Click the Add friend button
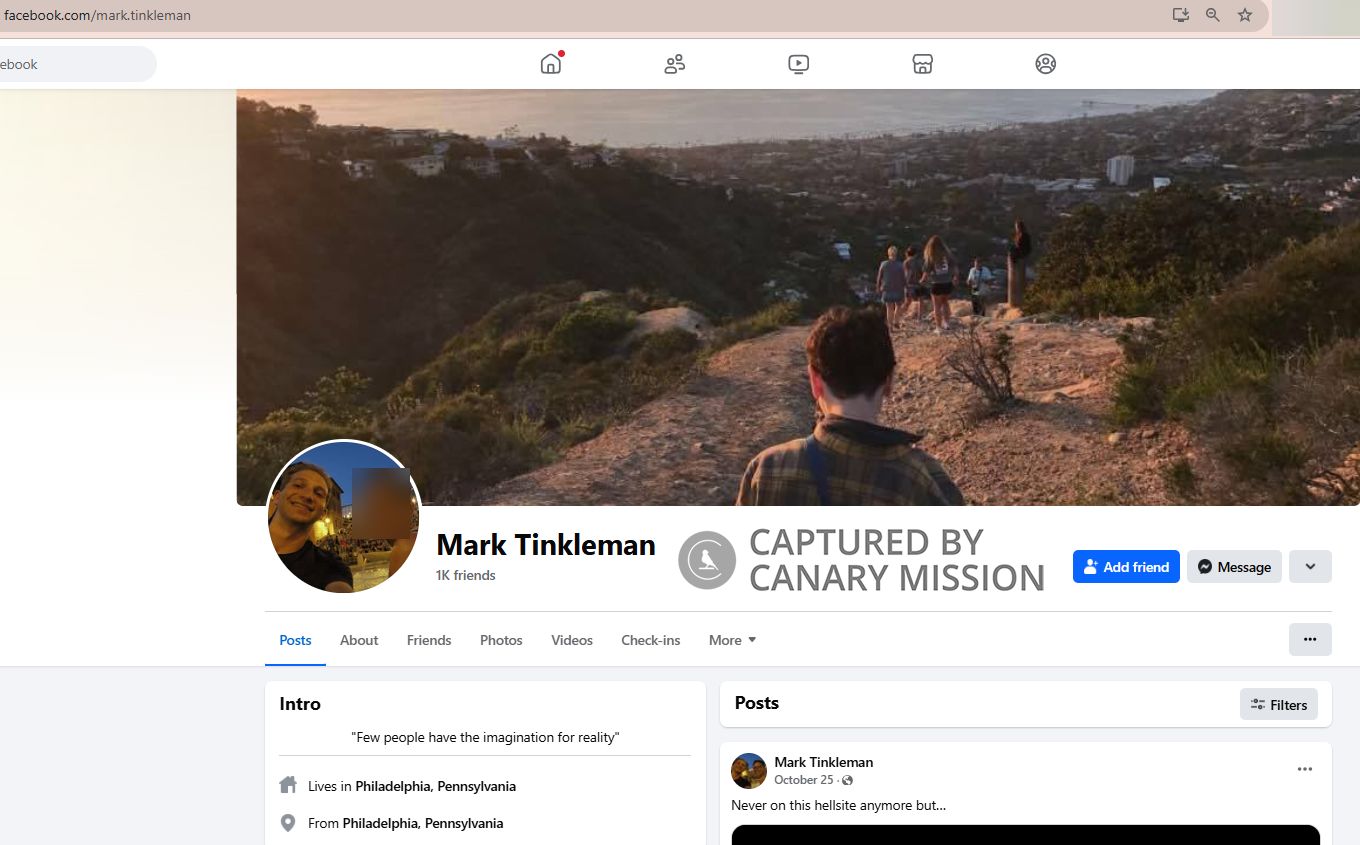Image resolution: width=1360 pixels, height=845 pixels. tap(1126, 566)
